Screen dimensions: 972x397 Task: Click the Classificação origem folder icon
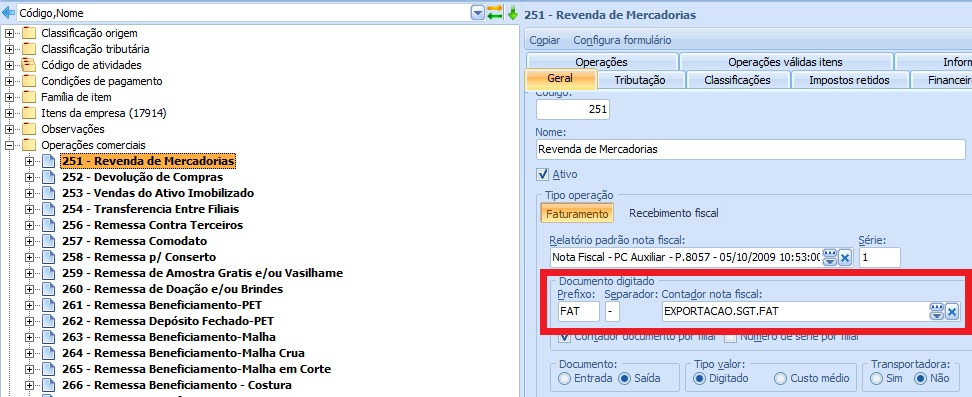pyautogui.click(x=29, y=33)
